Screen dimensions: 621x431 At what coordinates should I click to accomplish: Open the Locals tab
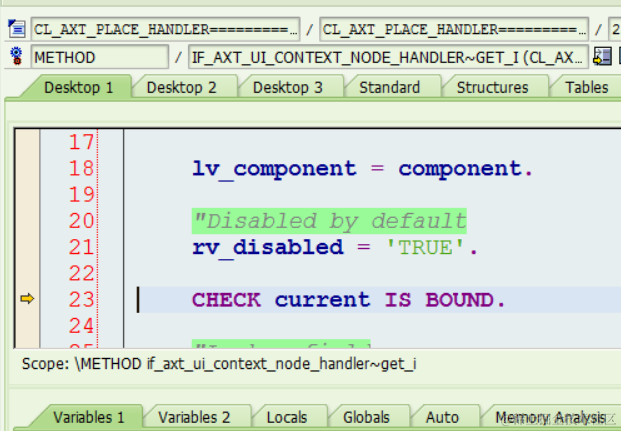click(287, 417)
